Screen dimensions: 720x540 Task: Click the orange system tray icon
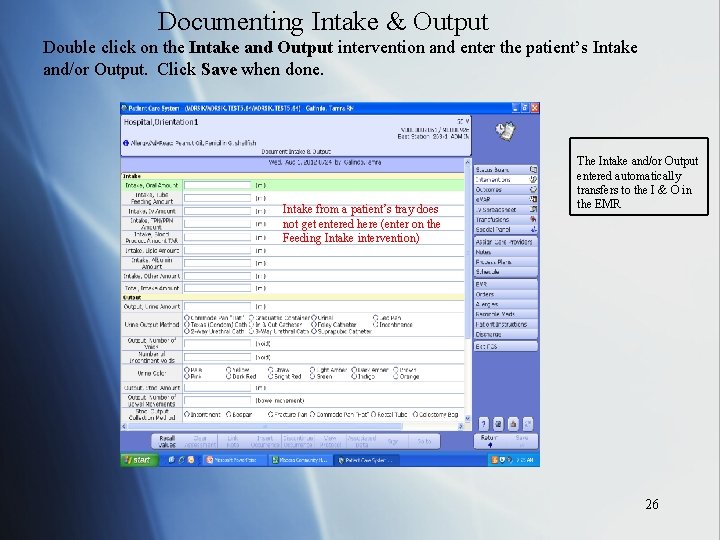coord(495,460)
